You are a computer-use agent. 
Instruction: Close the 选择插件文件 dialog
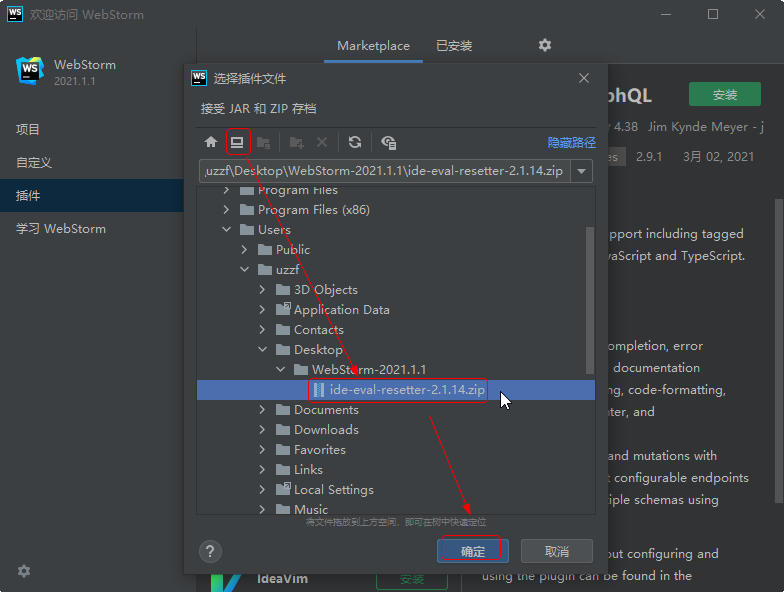click(584, 78)
